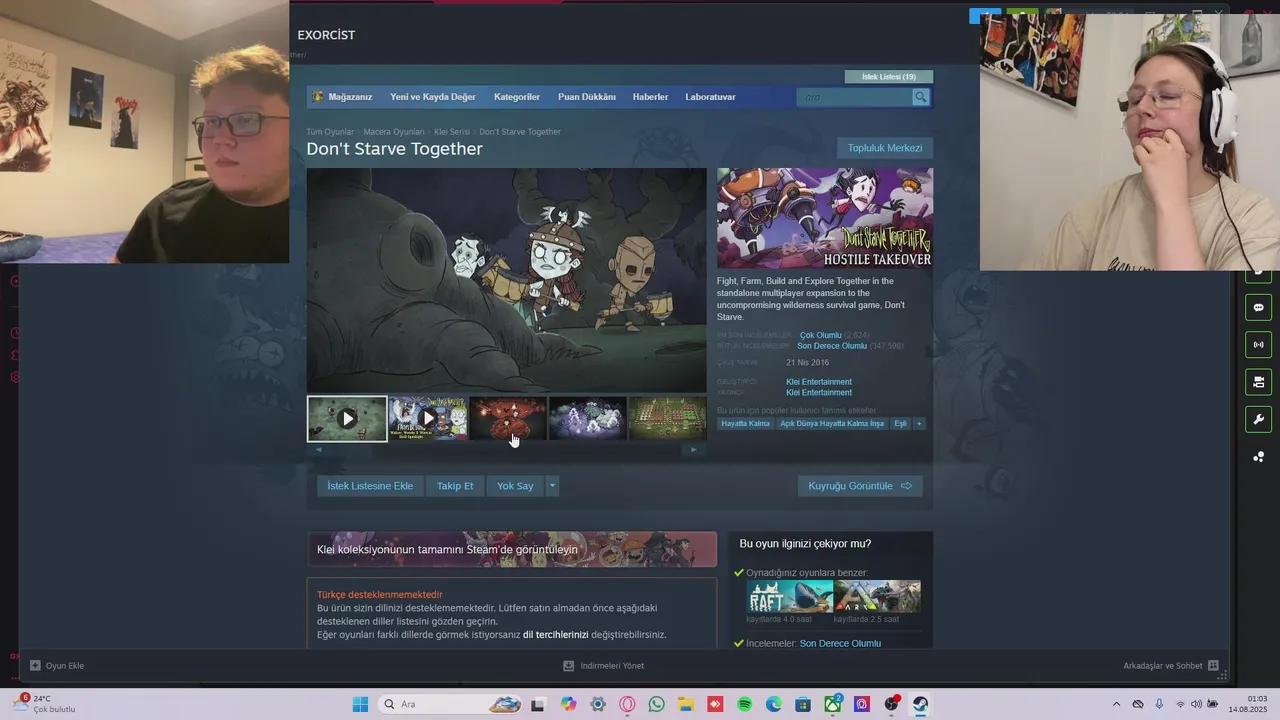Click the Klei Serisi breadcrumb link

click(x=452, y=132)
